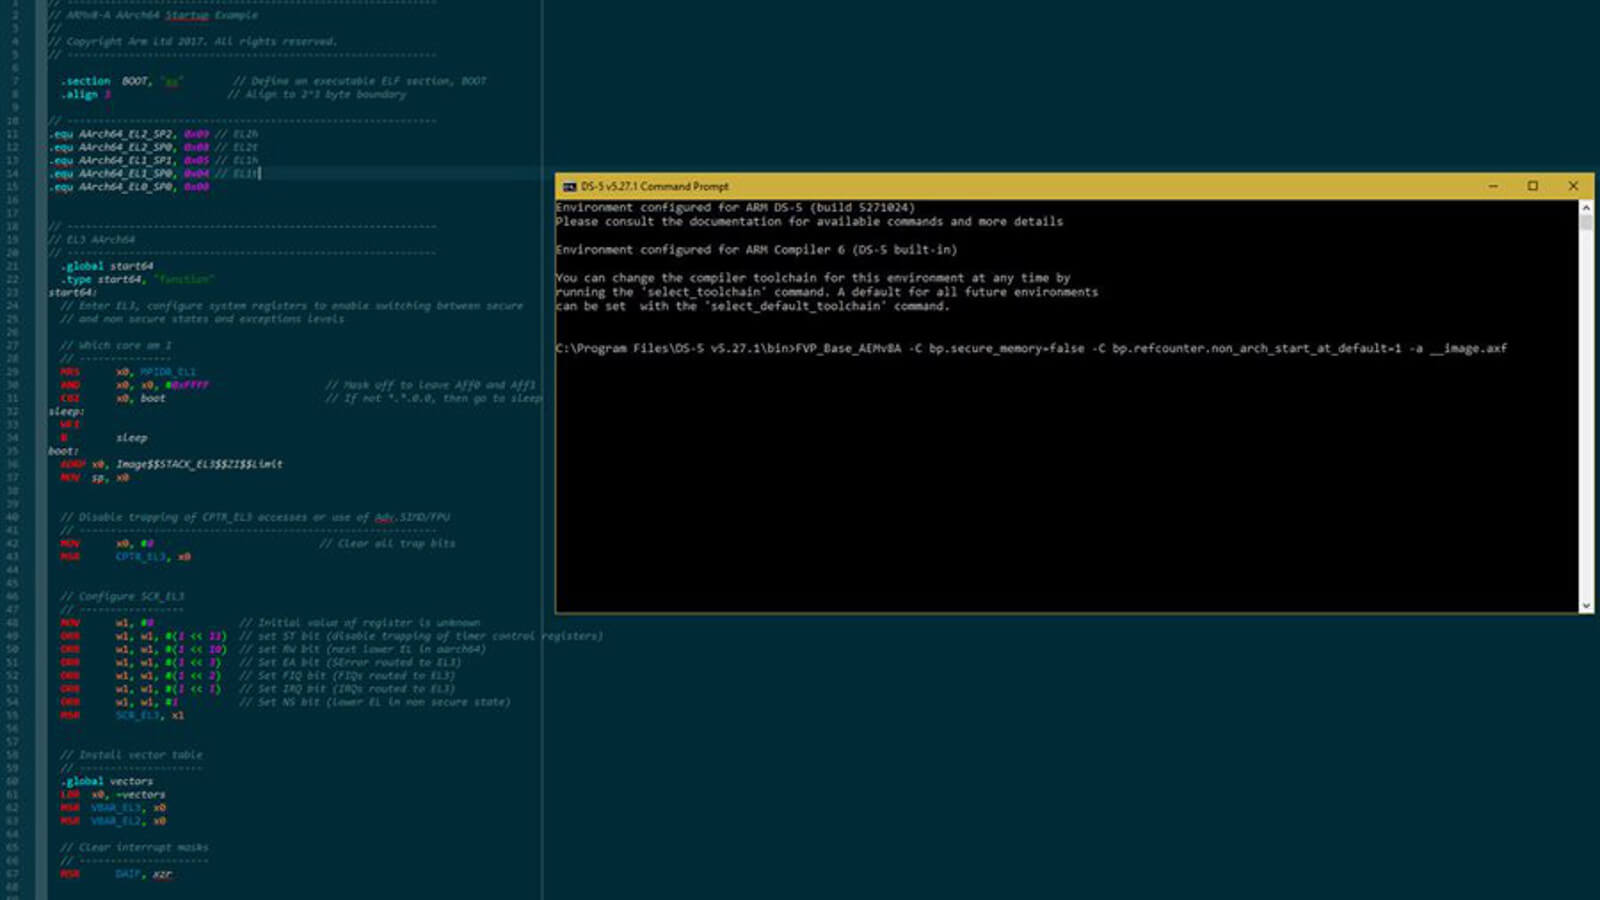Click the sleep: label in code

[66, 412]
